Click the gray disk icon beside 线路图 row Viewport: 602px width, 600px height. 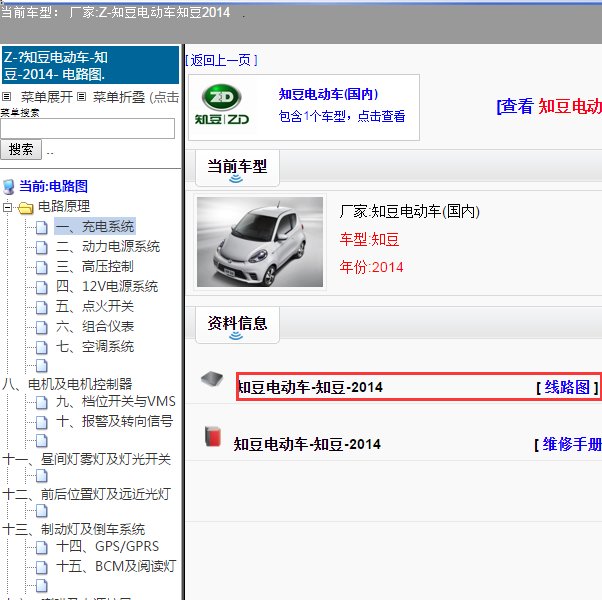(212, 379)
